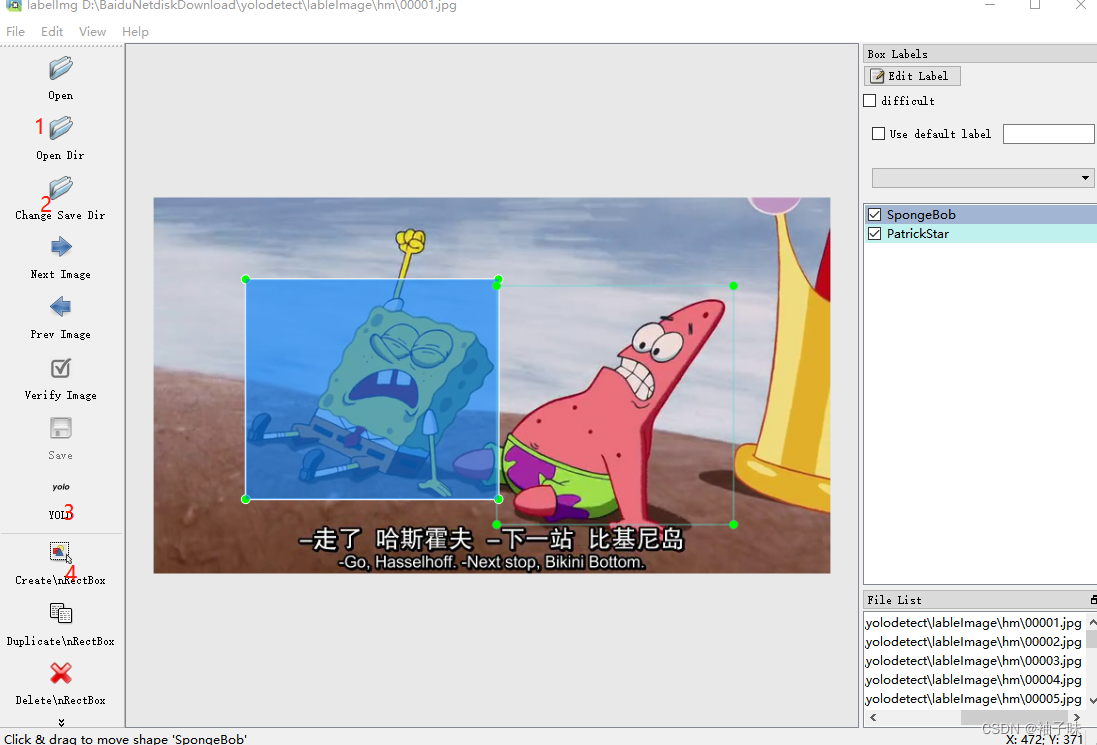The width and height of the screenshot is (1097, 745).
Task: Undock the File List panel
Action: click(1093, 599)
